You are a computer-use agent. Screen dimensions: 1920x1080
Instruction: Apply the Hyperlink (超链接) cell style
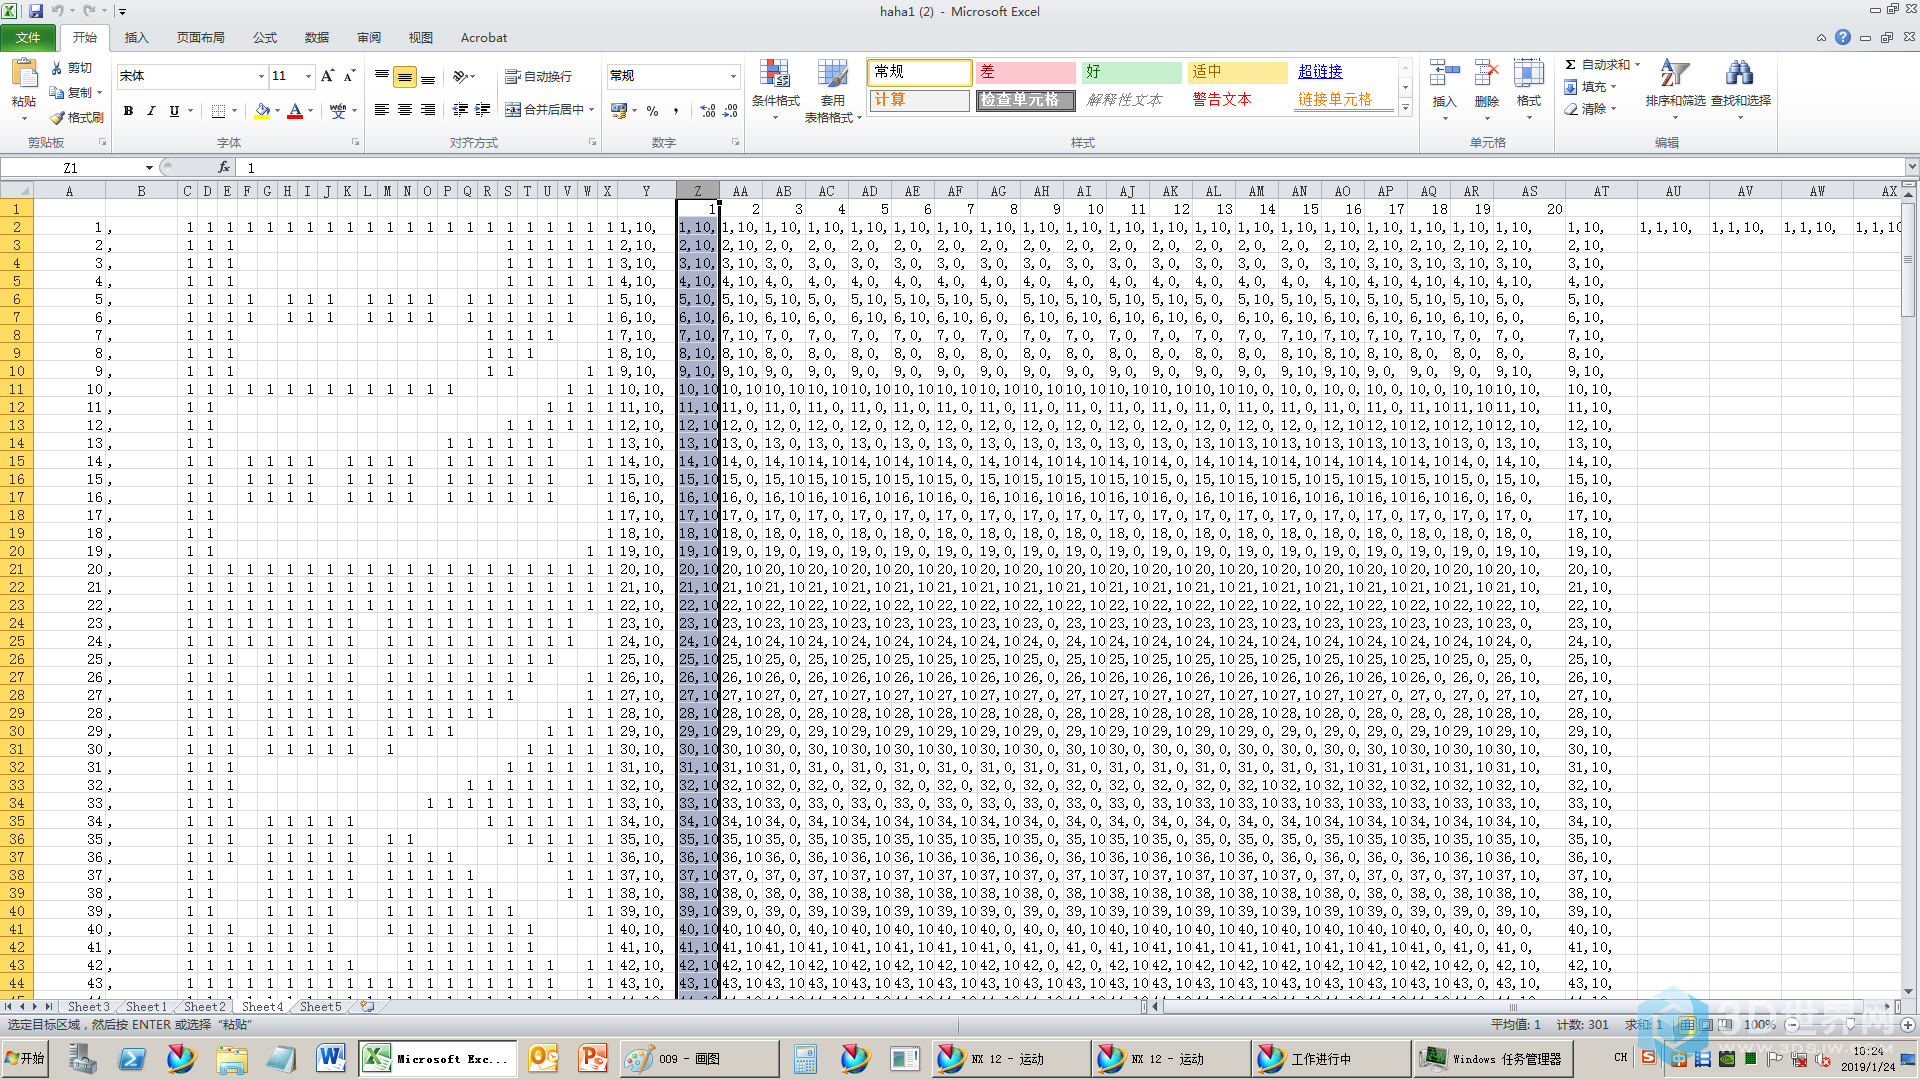pos(1343,72)
